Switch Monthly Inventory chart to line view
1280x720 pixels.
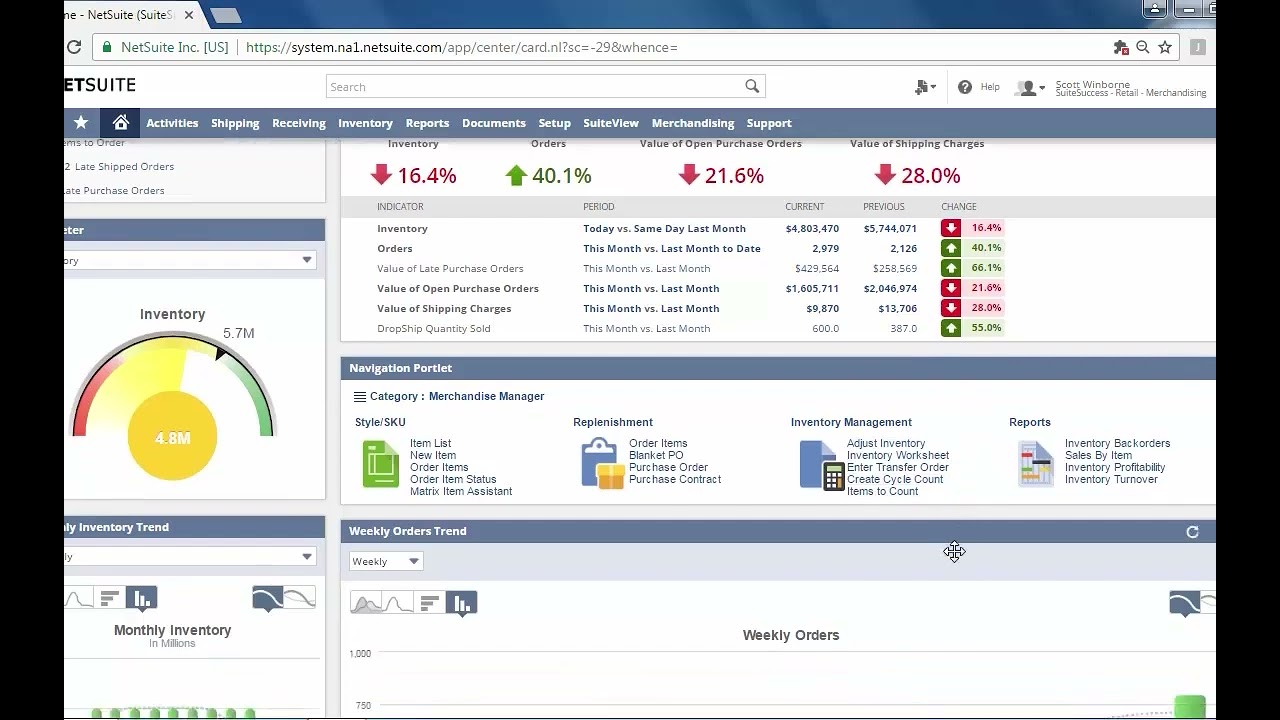click(x=79, y=599)
